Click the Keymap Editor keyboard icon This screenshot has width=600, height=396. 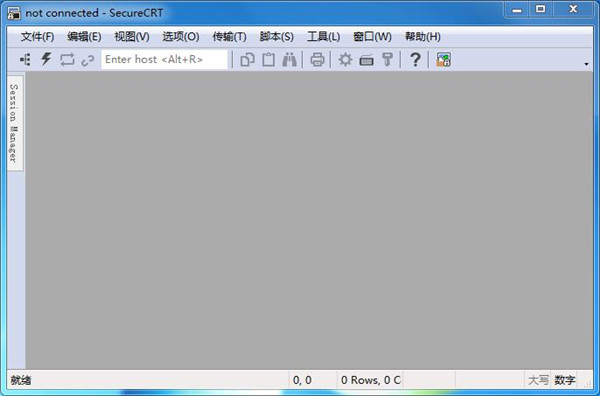coord(367,60)
